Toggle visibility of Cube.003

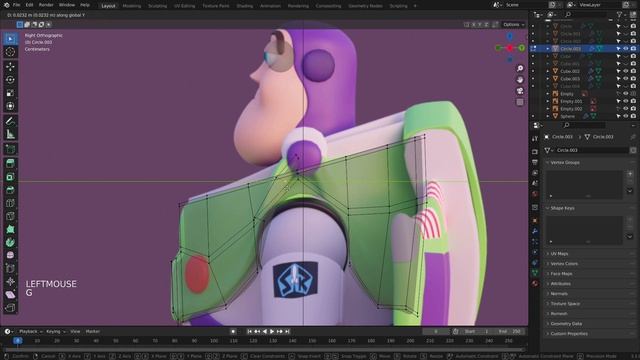pyautogui.click(x=626, y=78)
